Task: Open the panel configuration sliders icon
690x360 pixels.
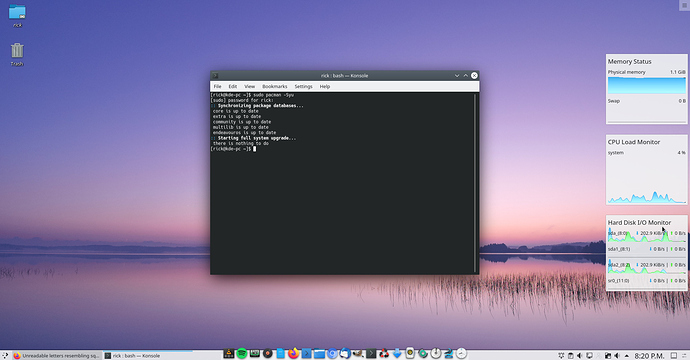Action: tap(684, 356)
